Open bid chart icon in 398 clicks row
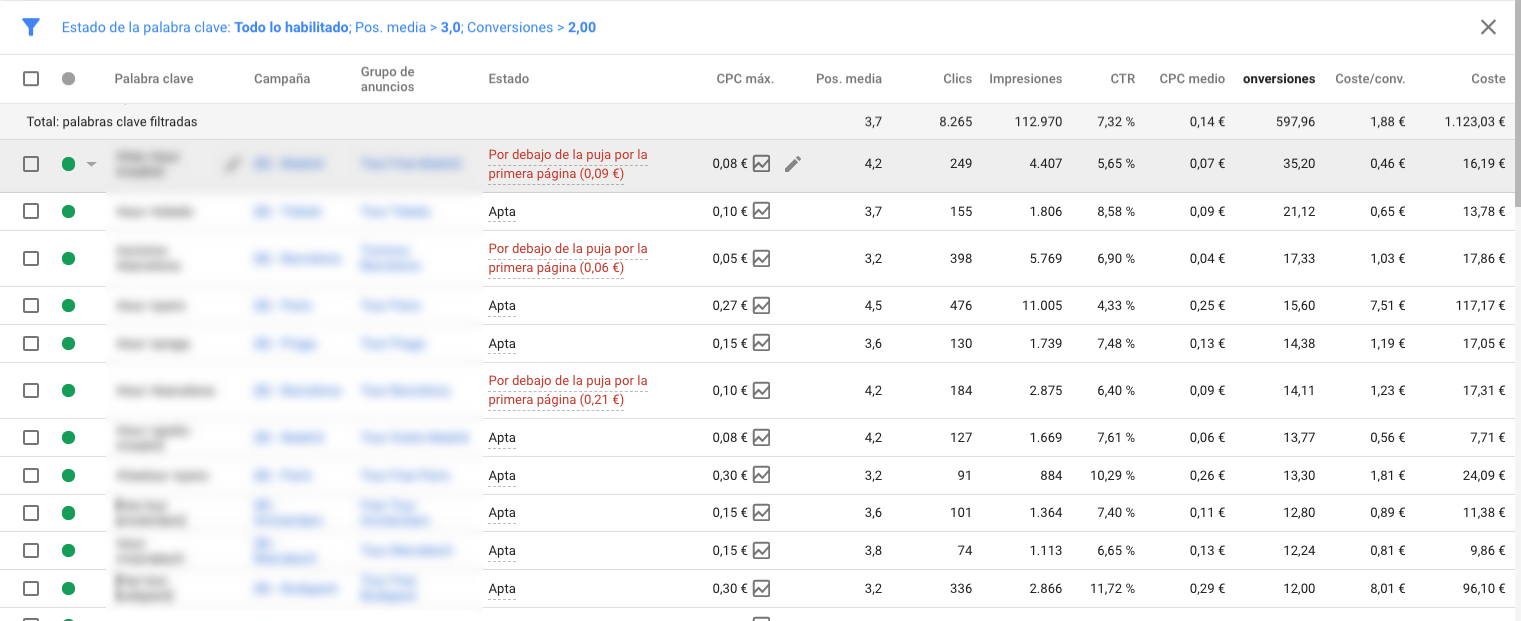Image resolution: width=1521 pixels, height=621 pixels. point(761,258)
